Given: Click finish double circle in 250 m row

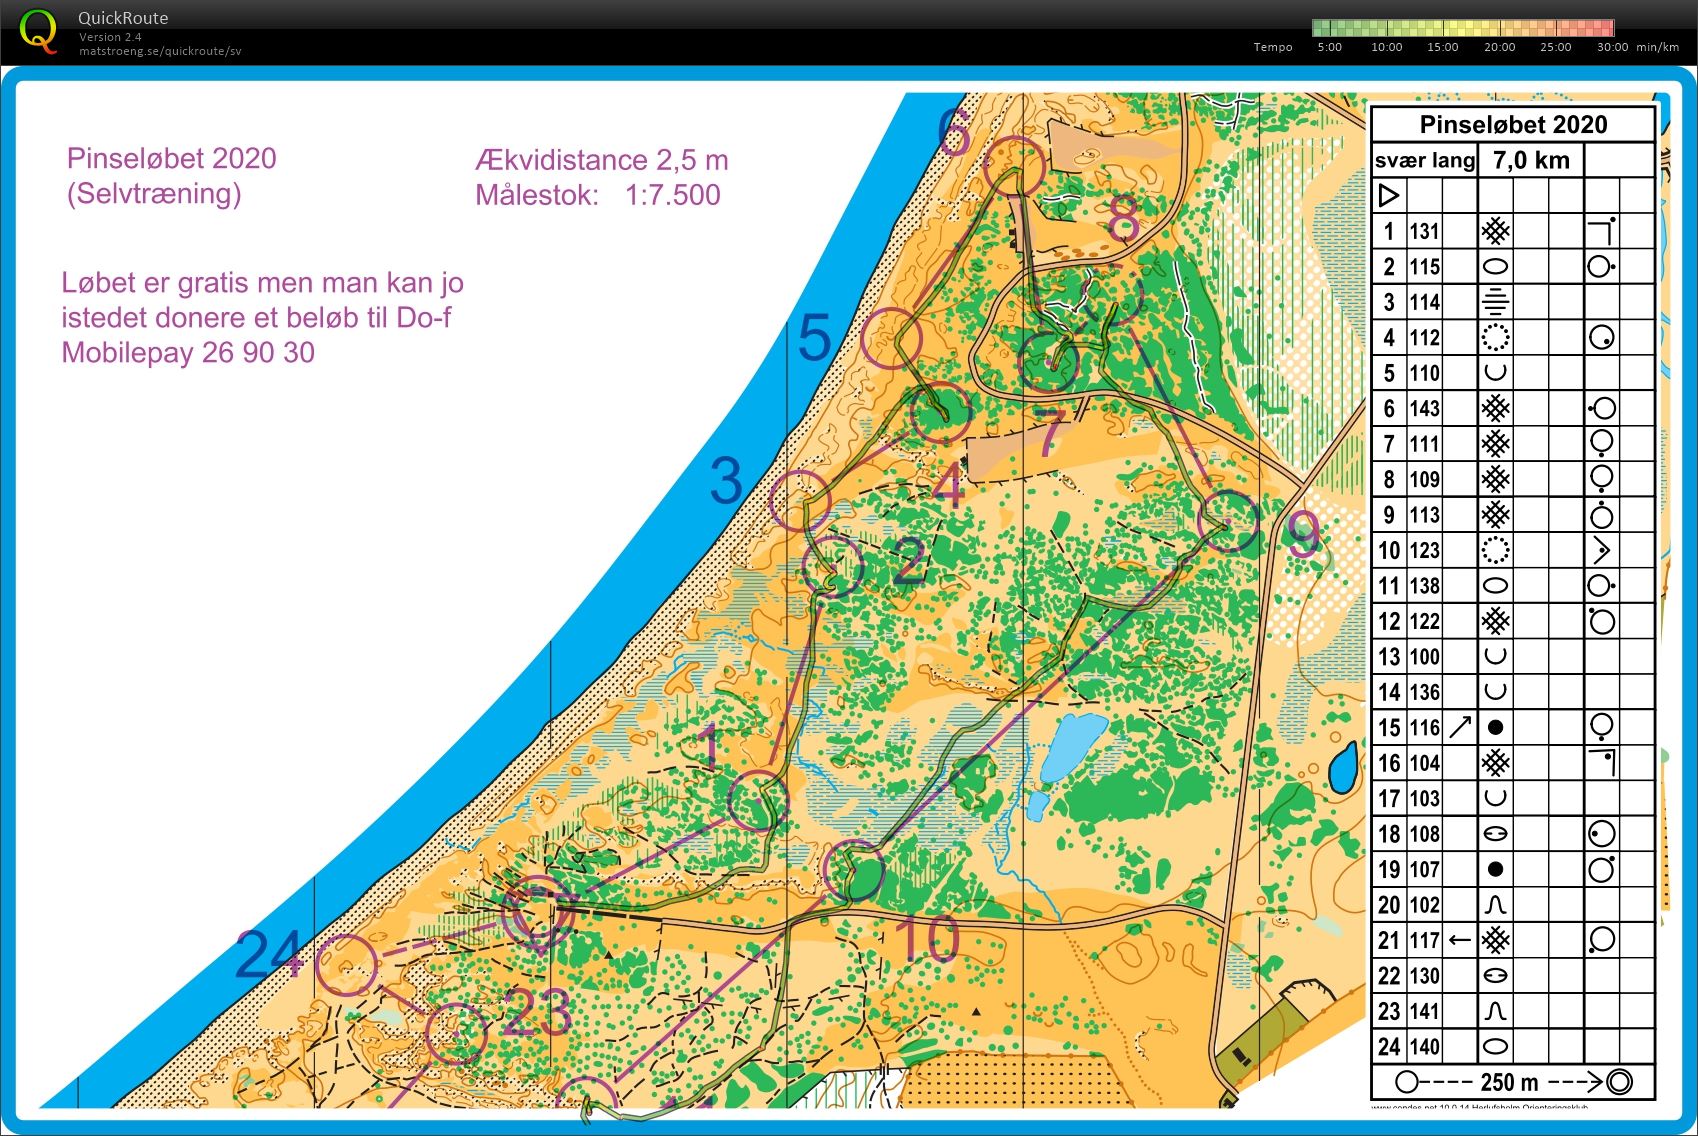Looking at the screenshot, I should (x=1620, y=1082).
